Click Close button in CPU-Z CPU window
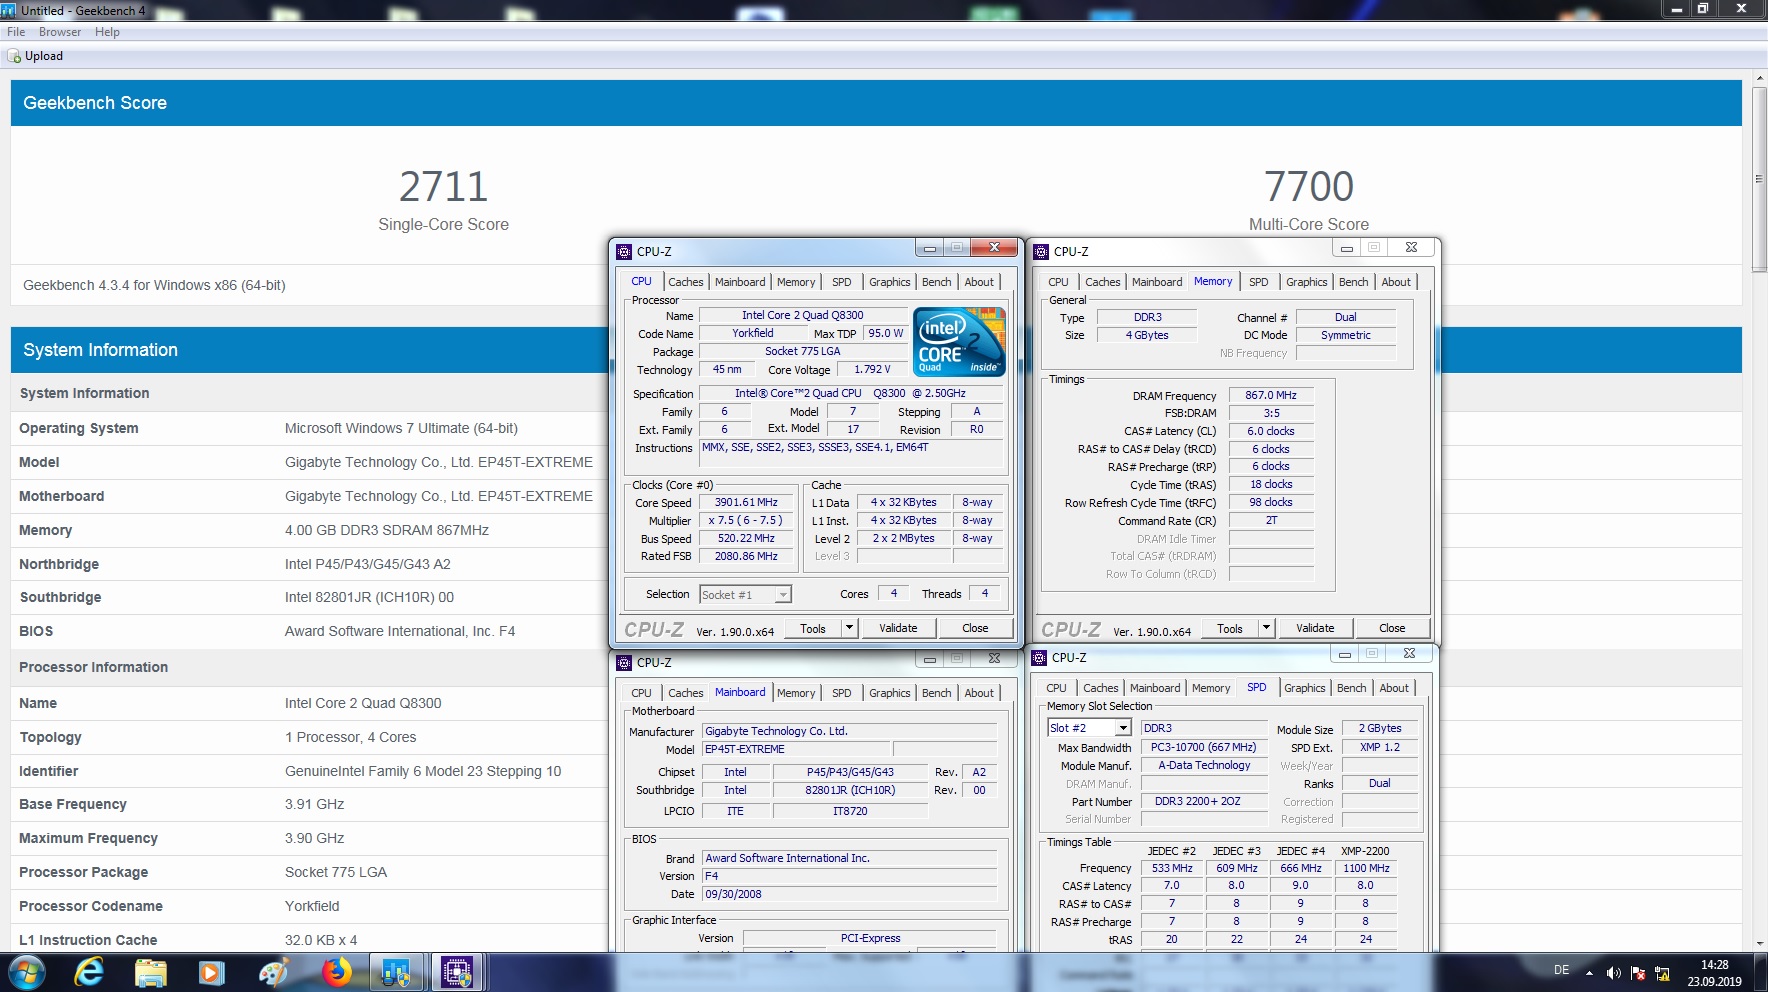The height and width of the screenshot is (992, 1768). [x=975, y=628]
